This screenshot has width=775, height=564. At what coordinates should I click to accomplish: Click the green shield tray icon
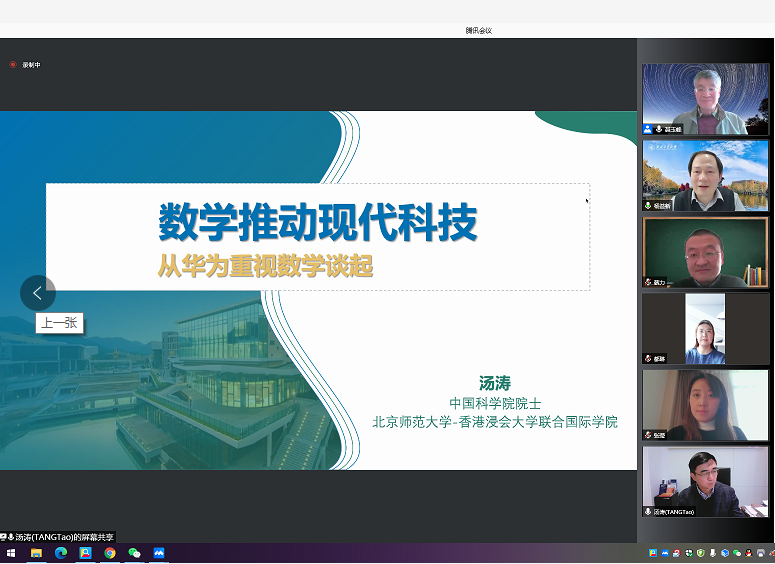click(700, 553)
